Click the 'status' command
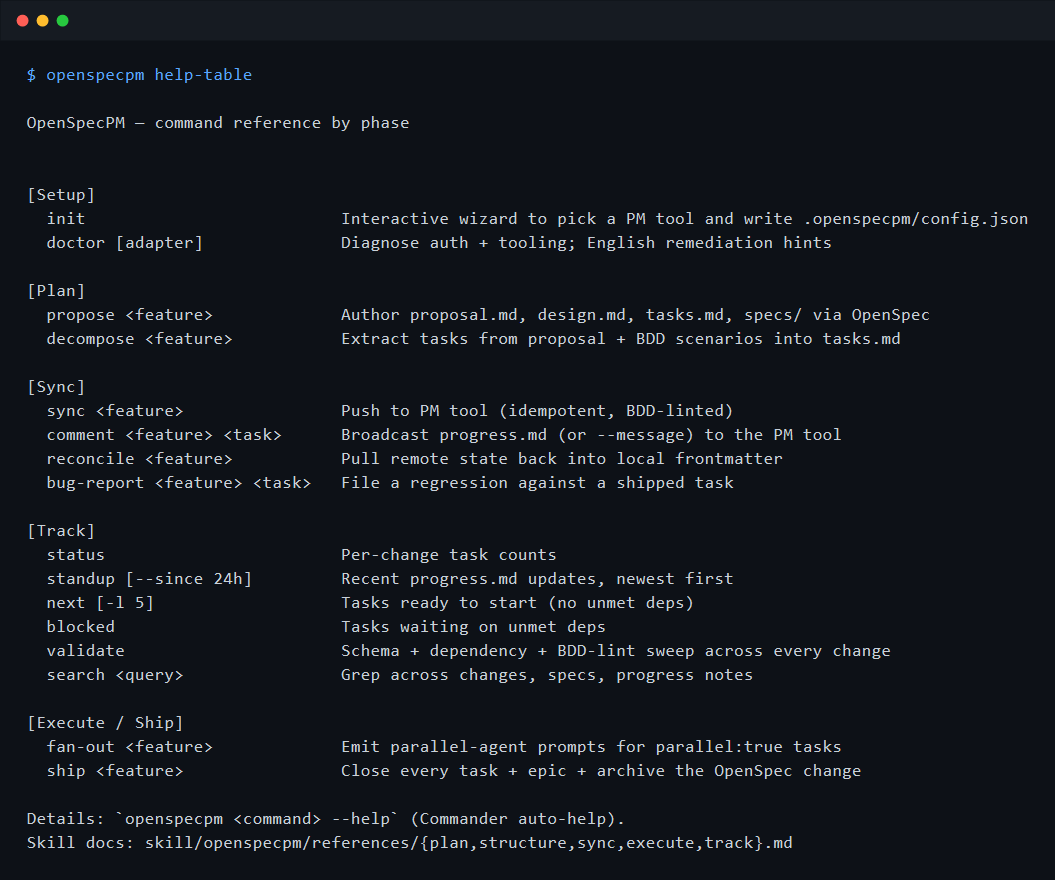The width and height of the screenshot is (1055, 880). tap(75, 555)
